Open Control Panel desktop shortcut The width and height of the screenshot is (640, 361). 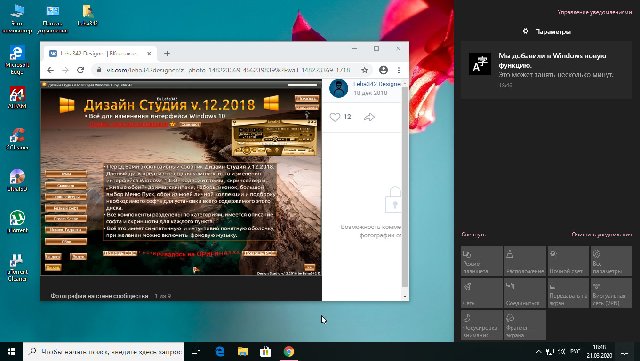coord(52,19)
